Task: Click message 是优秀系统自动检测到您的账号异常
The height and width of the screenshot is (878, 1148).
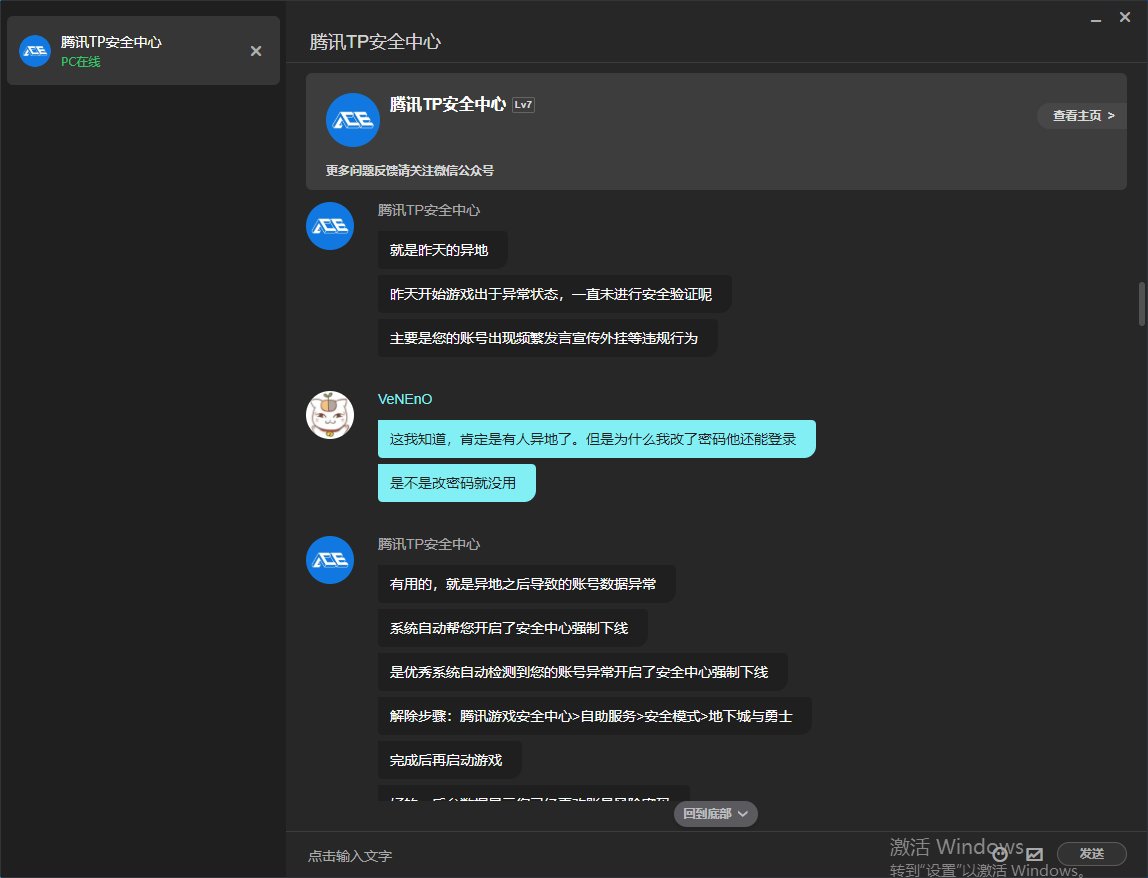Action: click(x=582, y=671)
